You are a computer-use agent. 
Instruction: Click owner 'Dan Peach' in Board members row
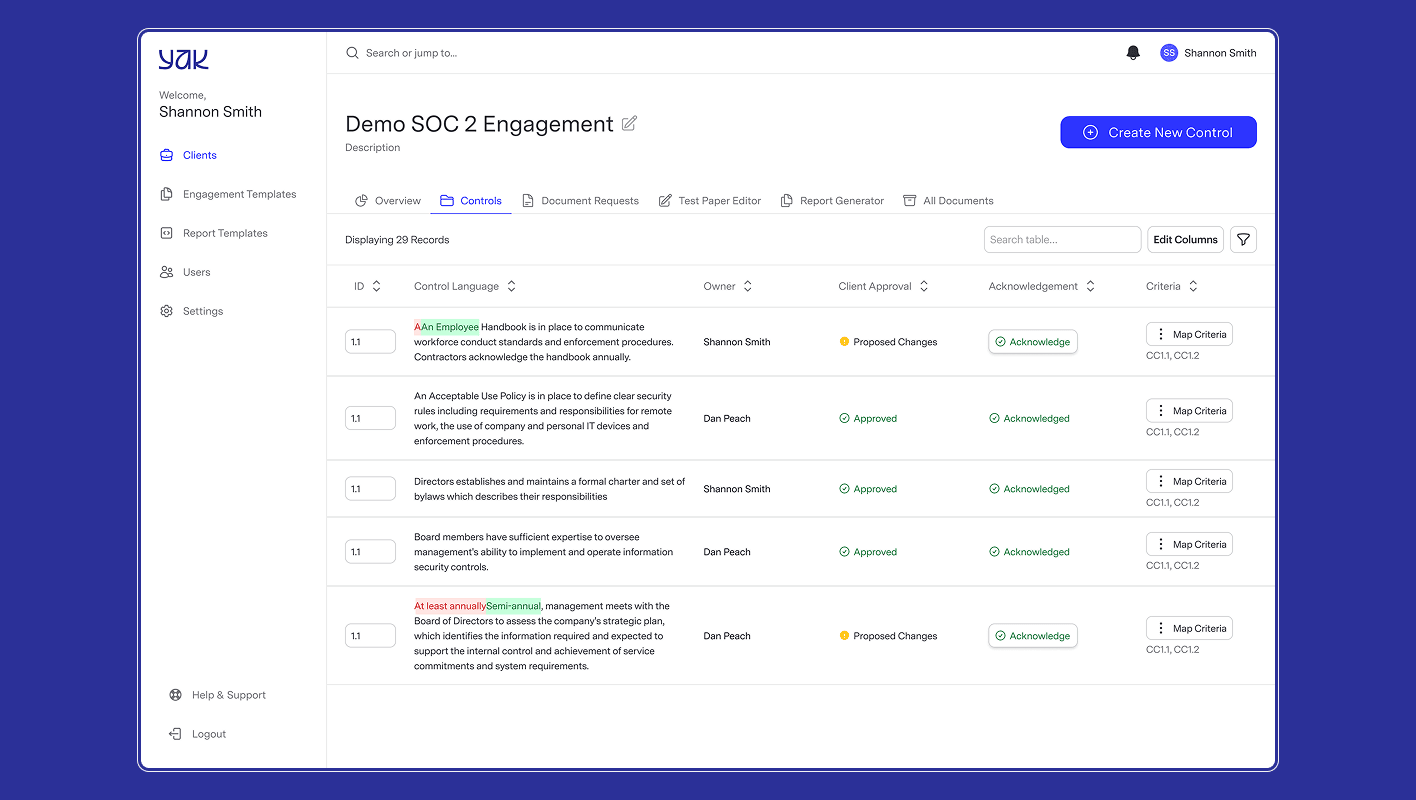coord(727,552)
